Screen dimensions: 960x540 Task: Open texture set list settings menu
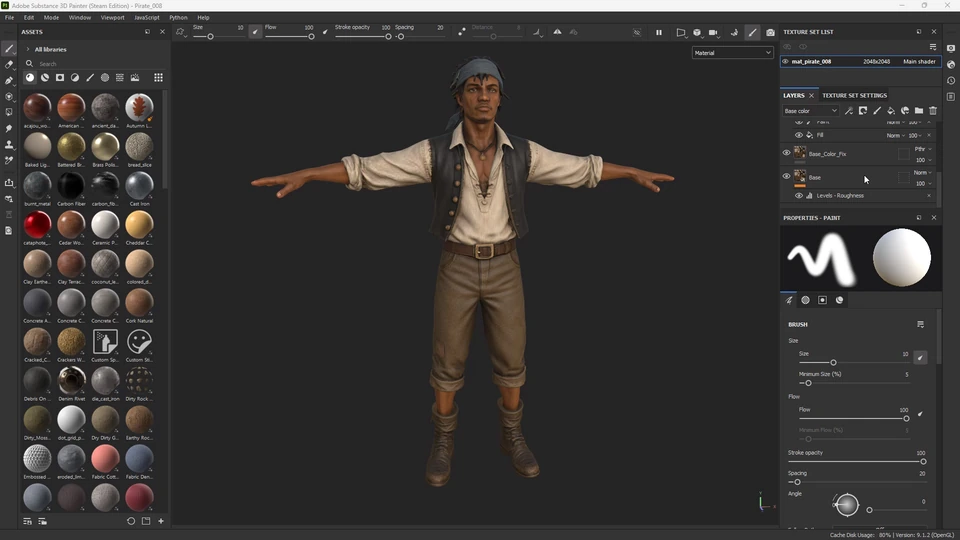(933, 47)
